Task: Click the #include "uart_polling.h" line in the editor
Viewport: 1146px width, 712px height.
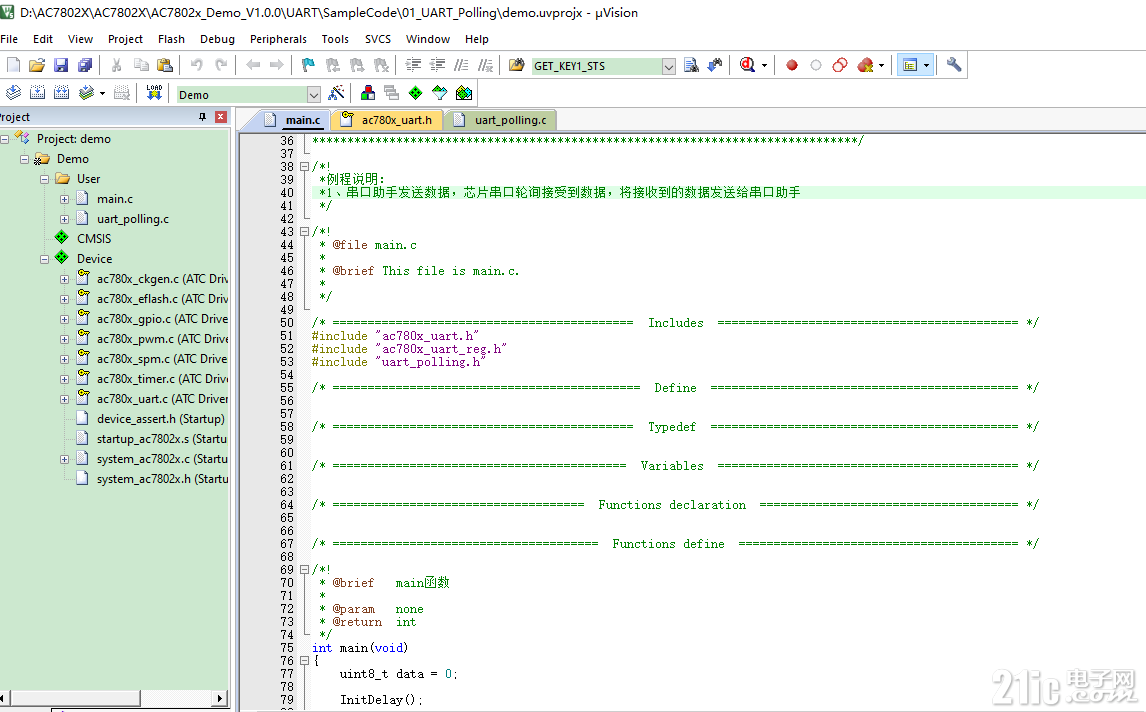Action: (x=398, y=363)
